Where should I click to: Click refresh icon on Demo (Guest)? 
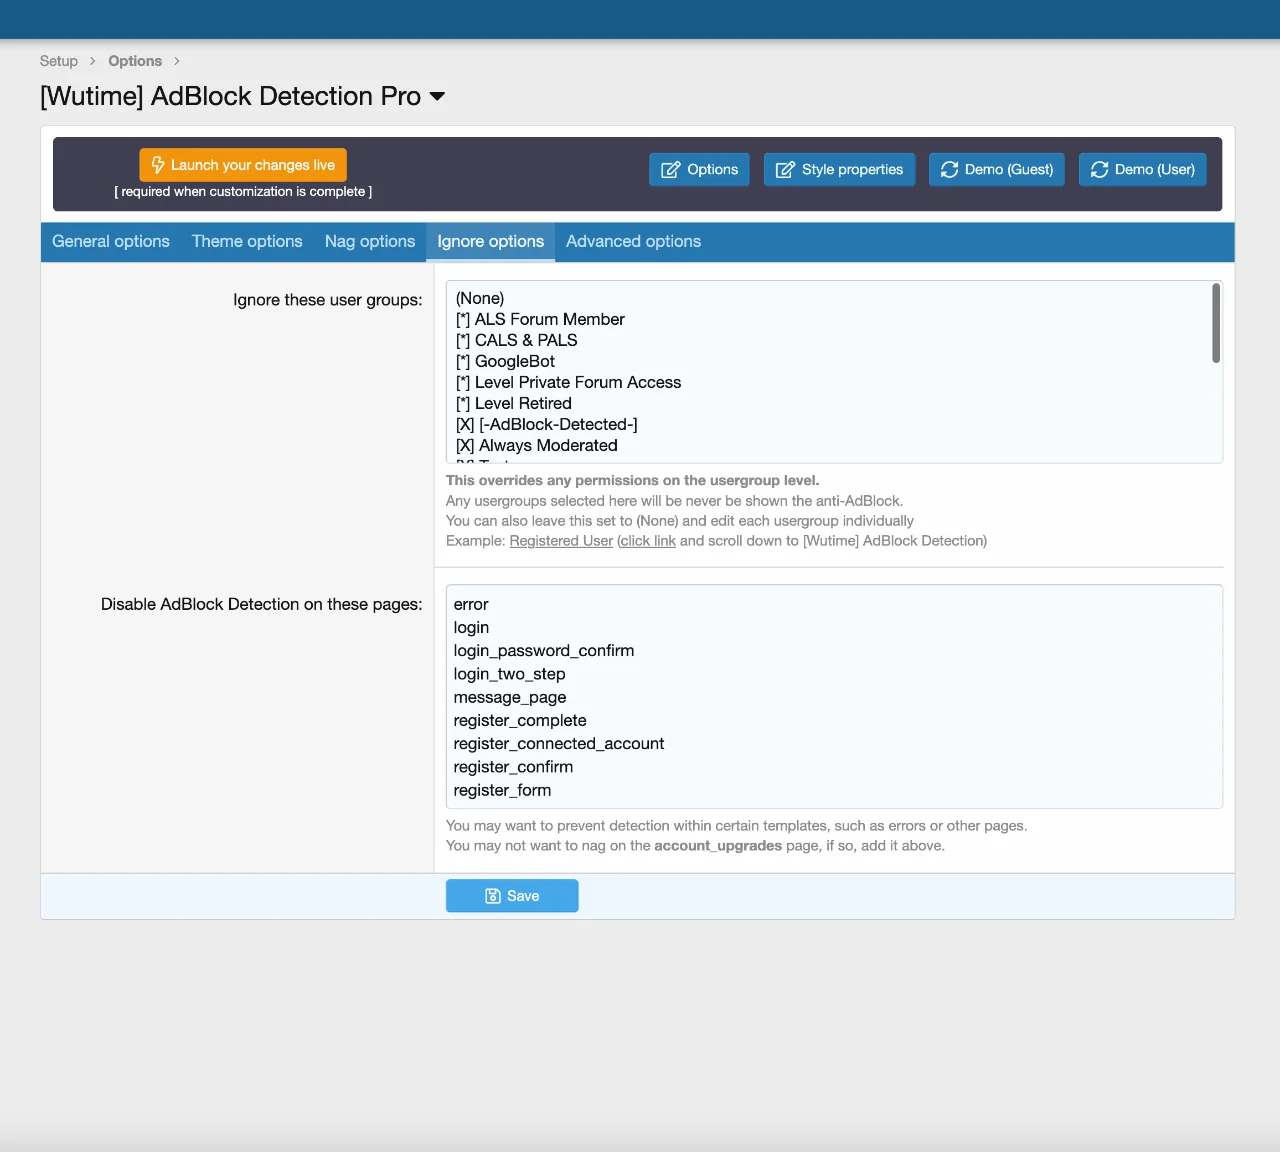point(950,170)
